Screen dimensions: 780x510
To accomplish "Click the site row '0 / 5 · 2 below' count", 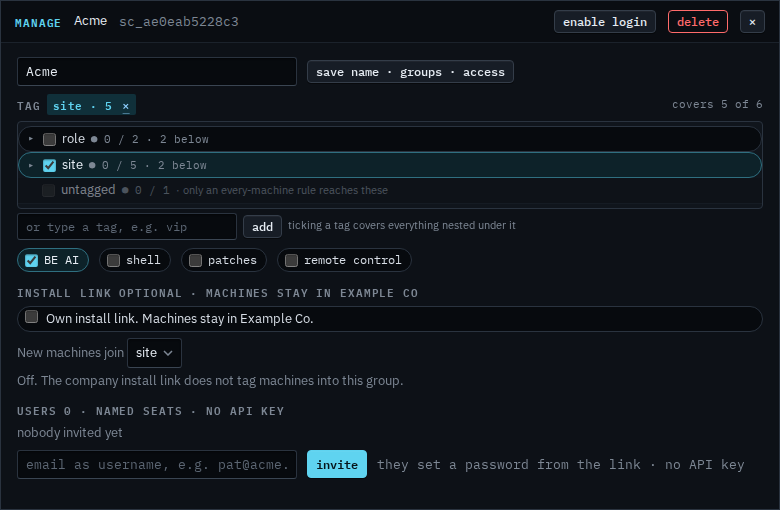I will (x=154, y=165).
